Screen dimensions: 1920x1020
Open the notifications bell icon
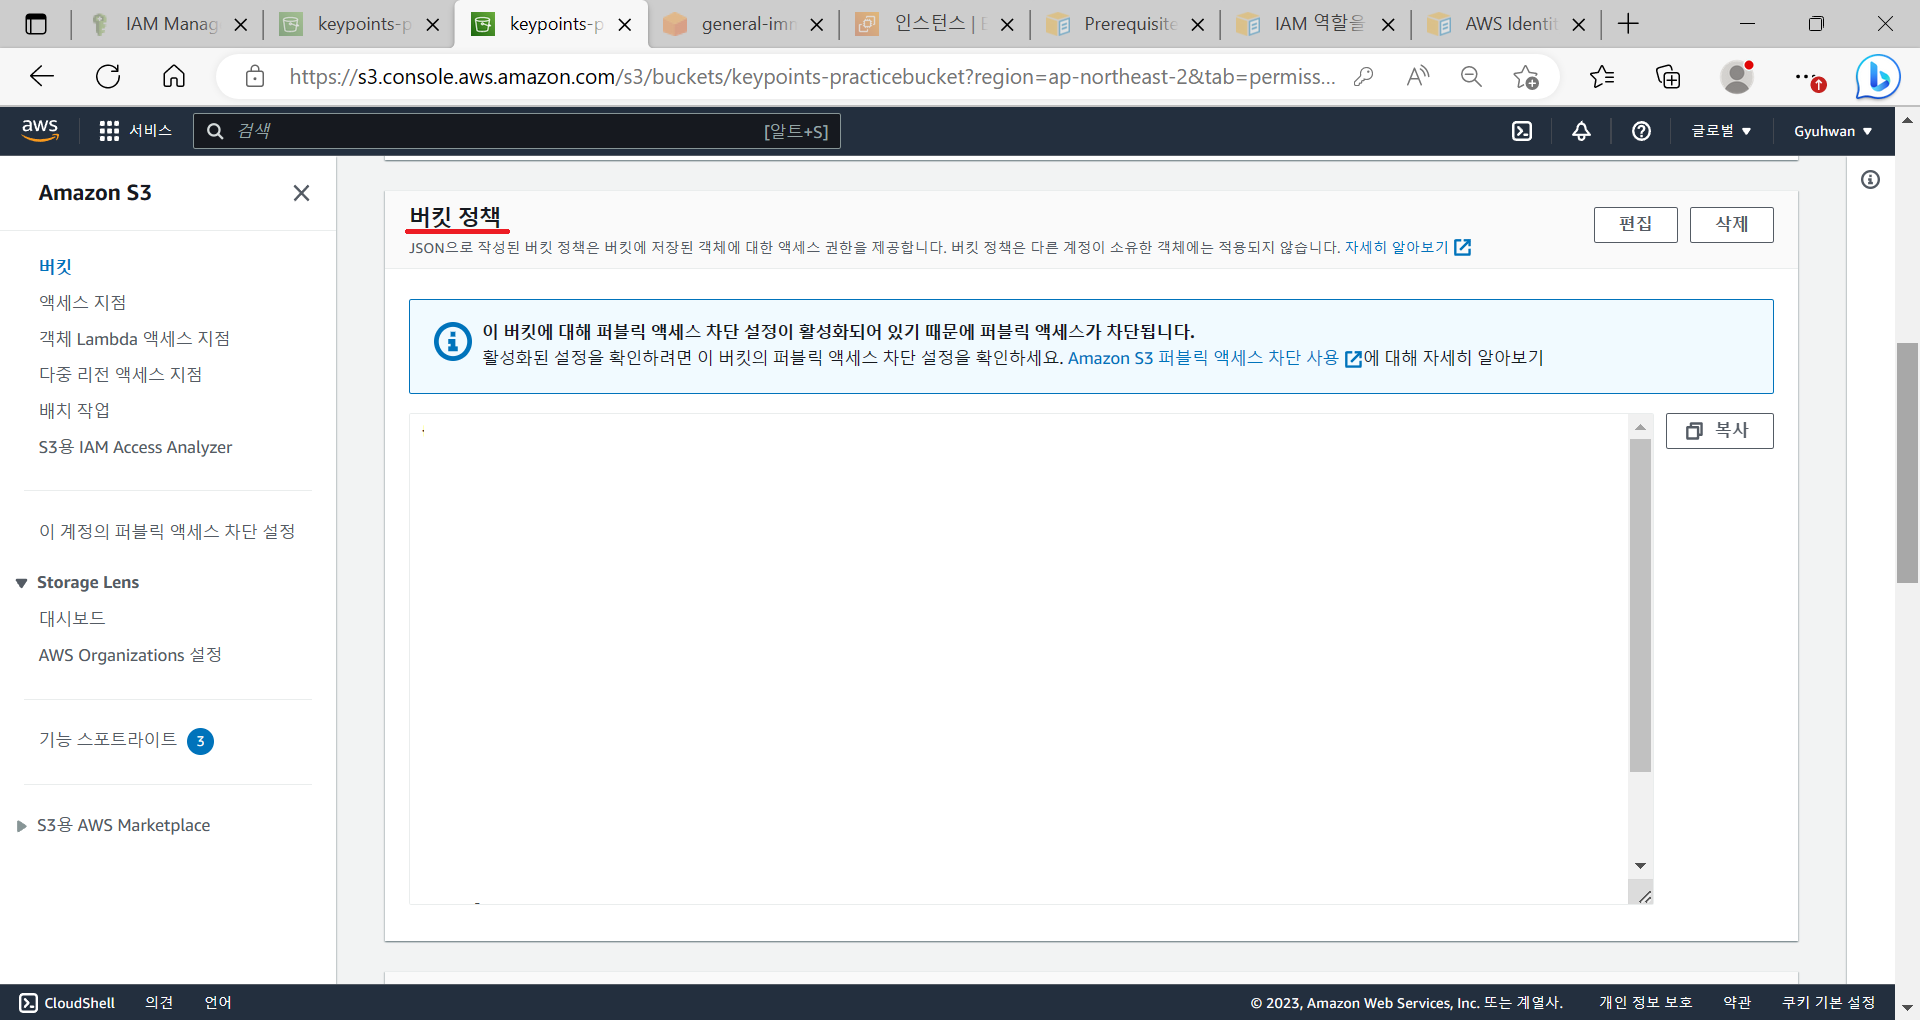pos(1581,131)
